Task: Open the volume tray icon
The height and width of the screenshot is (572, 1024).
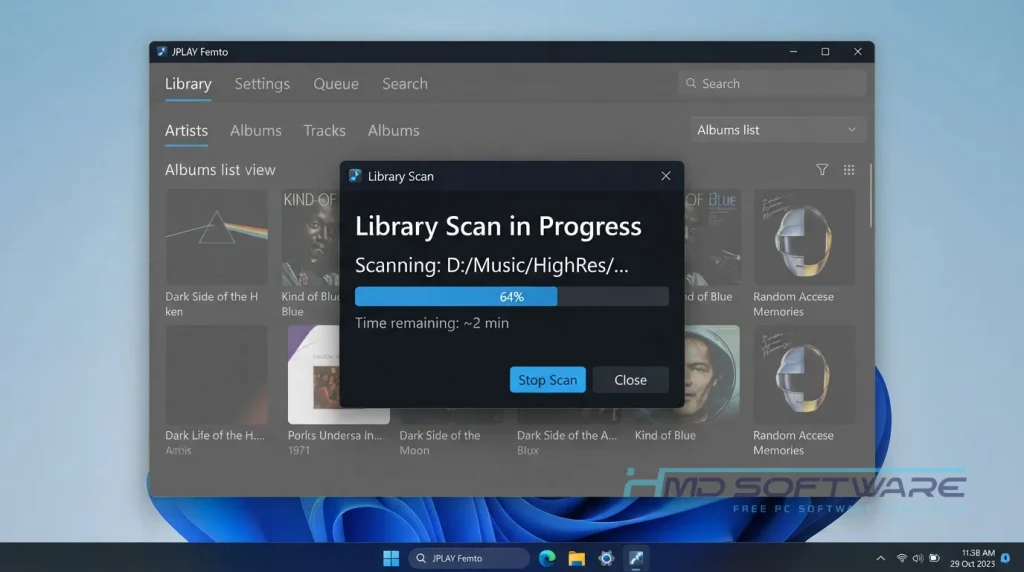Action: pos(918,558)
